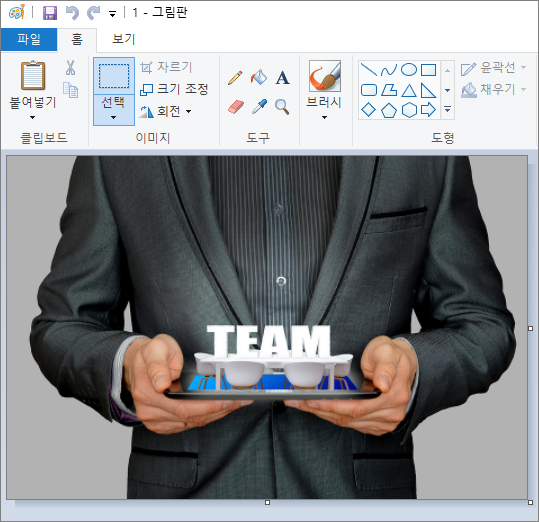Select the Pencil tool
The height and width of the screenshot is (522, 539).
tap(235, 78)
